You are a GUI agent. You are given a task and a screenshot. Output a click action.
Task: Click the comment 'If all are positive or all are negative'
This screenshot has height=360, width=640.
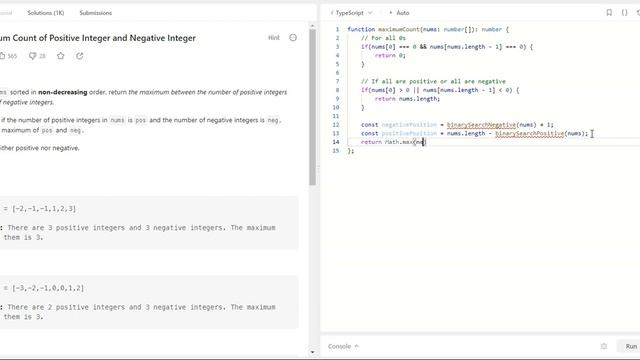coord(433,81)
